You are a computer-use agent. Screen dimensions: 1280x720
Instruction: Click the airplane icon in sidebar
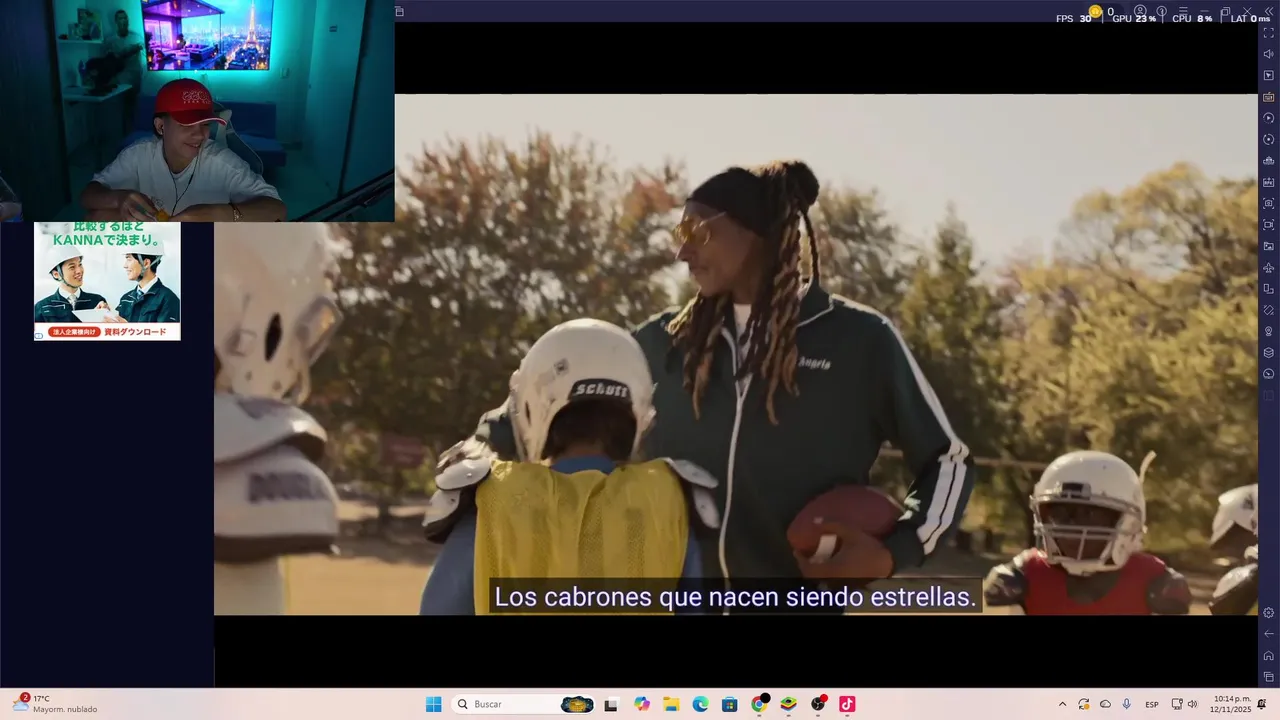click(x=1269, y=268)
